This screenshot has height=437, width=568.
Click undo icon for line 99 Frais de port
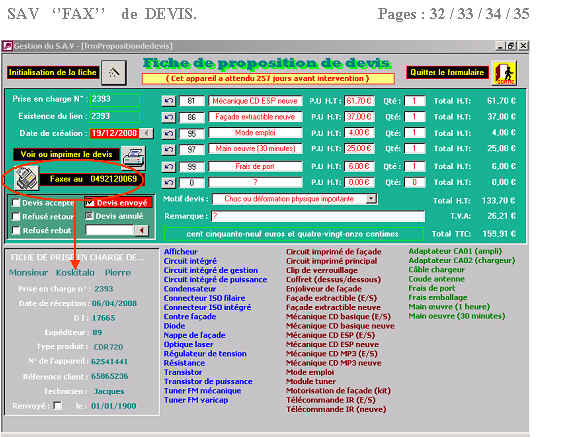coord(168,167)
